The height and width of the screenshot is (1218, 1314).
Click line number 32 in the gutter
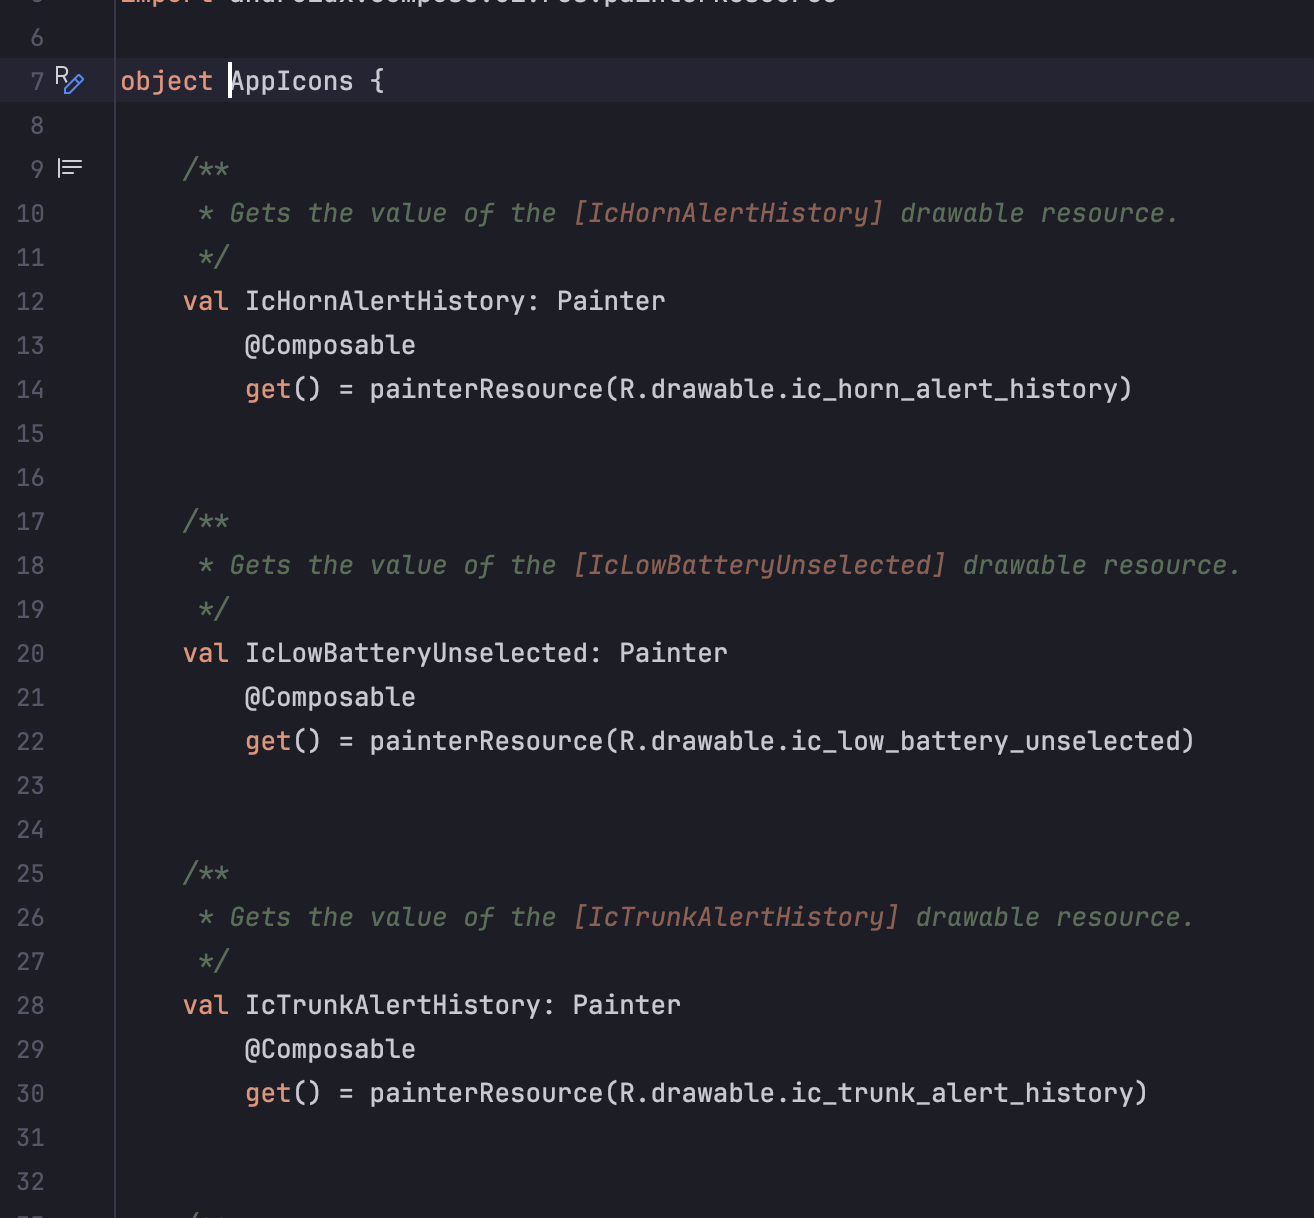tap(30, 1181)
